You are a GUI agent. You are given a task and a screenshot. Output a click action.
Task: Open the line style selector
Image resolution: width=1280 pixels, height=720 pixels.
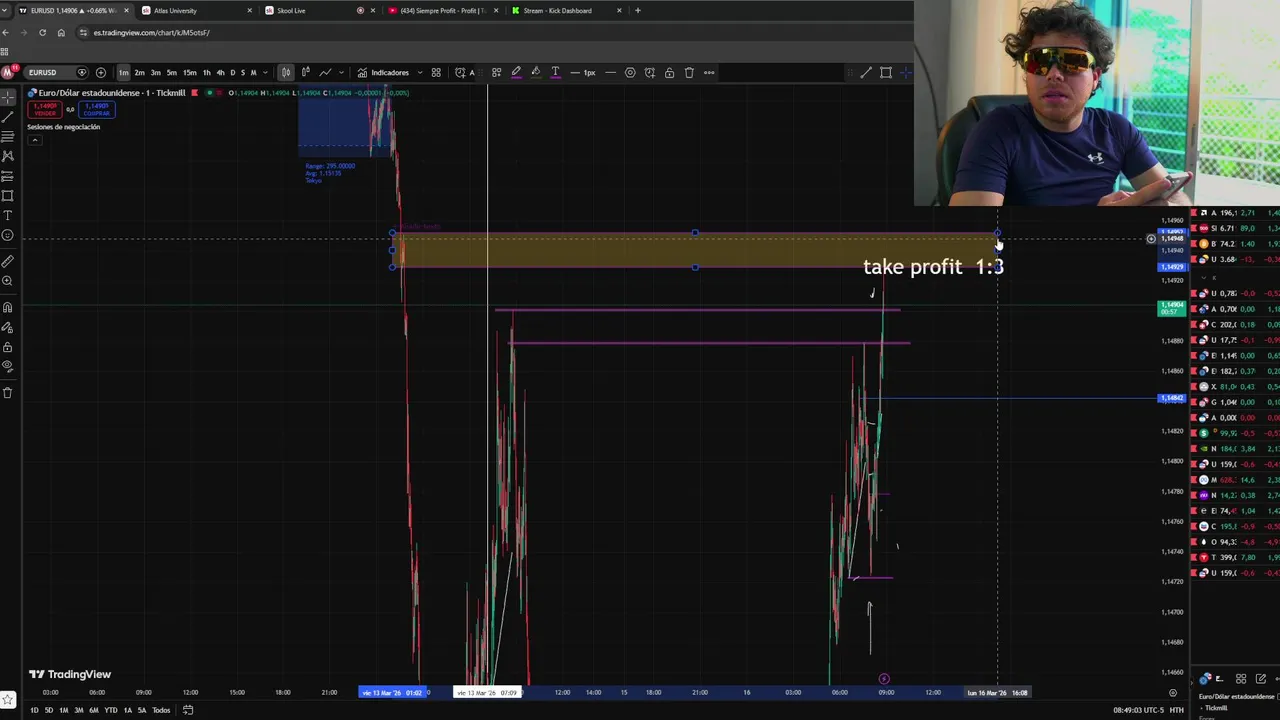(610, 72)
